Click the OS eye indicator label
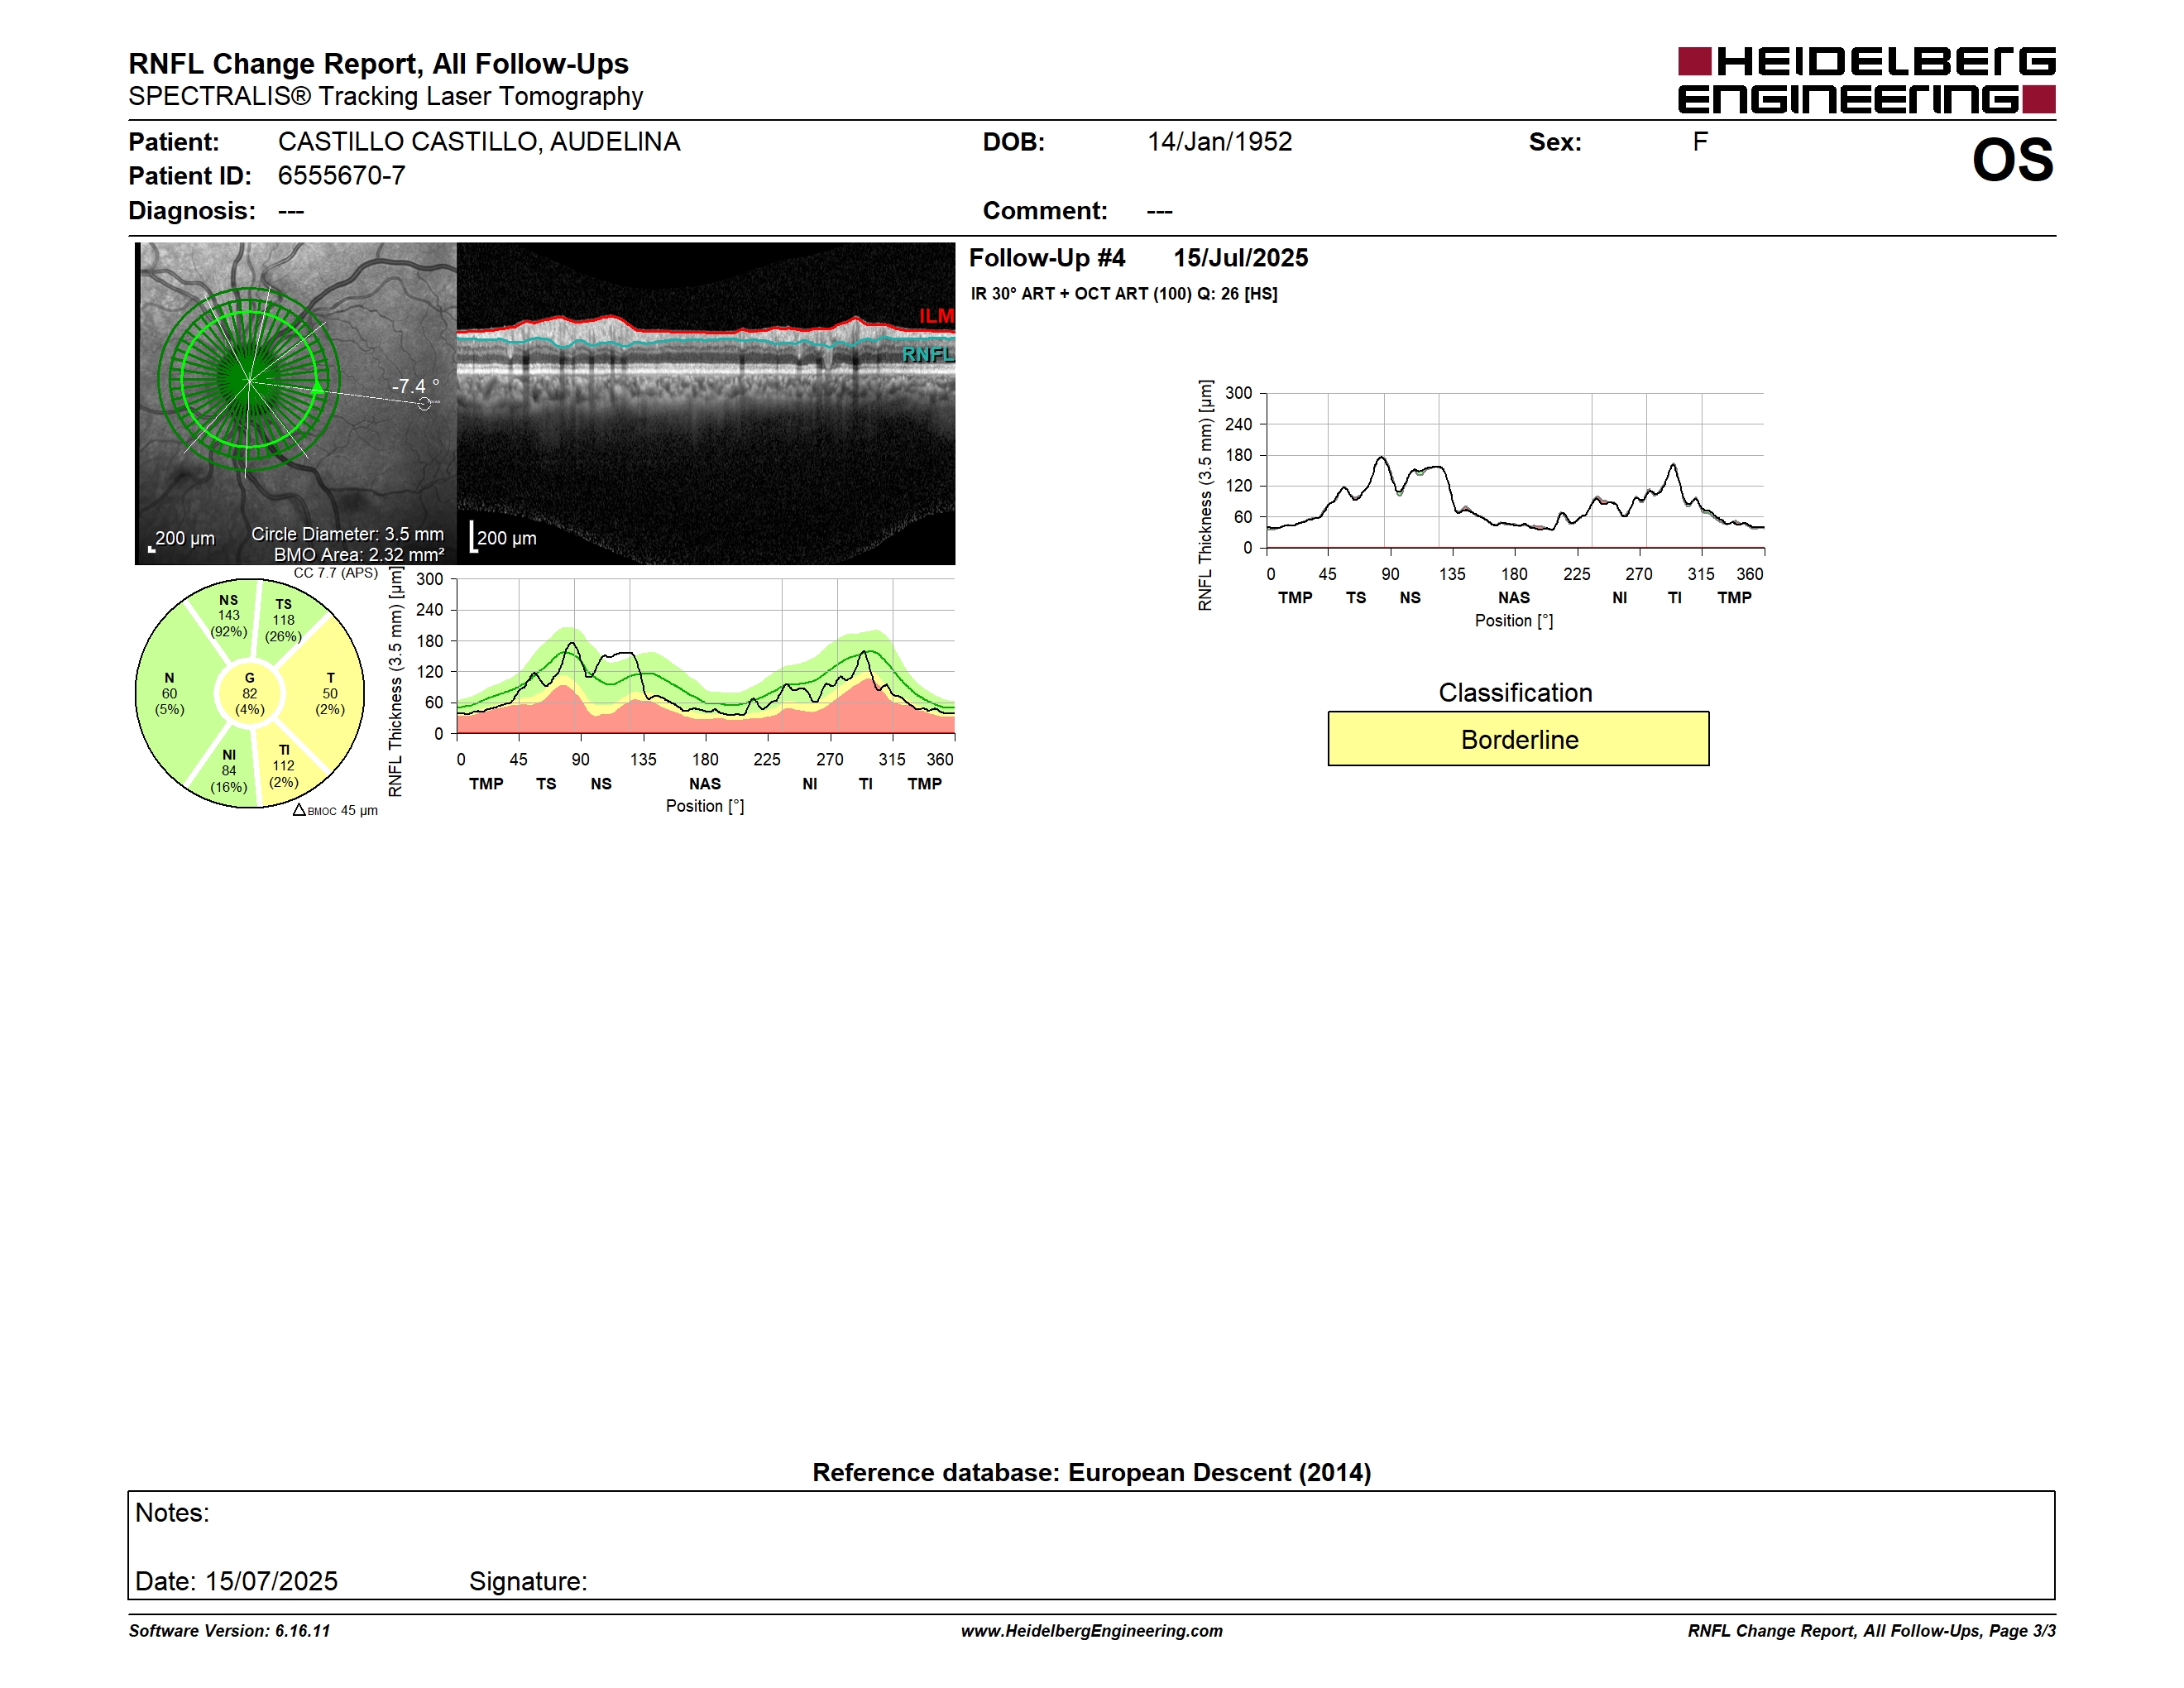The height and width of the screenshot is (1688, 2184). click(2012, 160)
